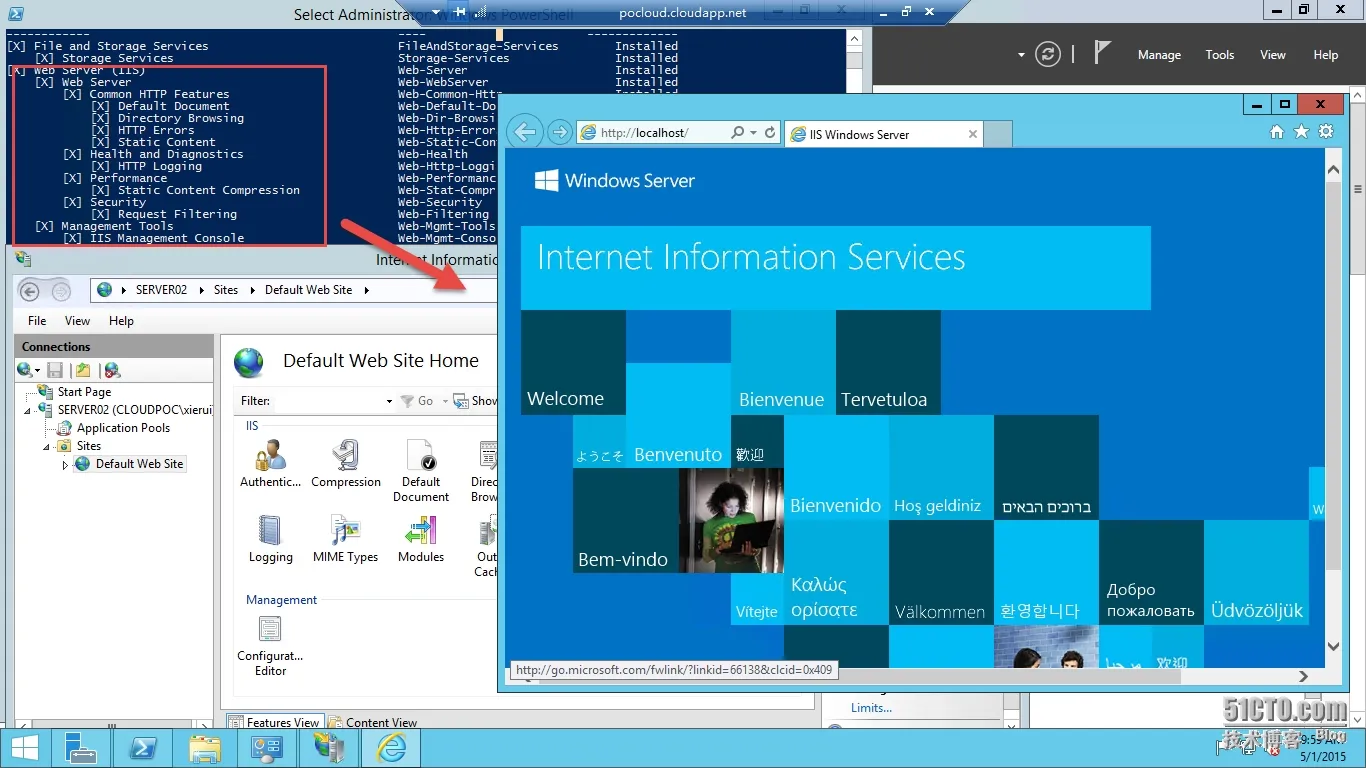Close the IIS Windows Server tab
Screen dimensions: 1366x768
973,134
